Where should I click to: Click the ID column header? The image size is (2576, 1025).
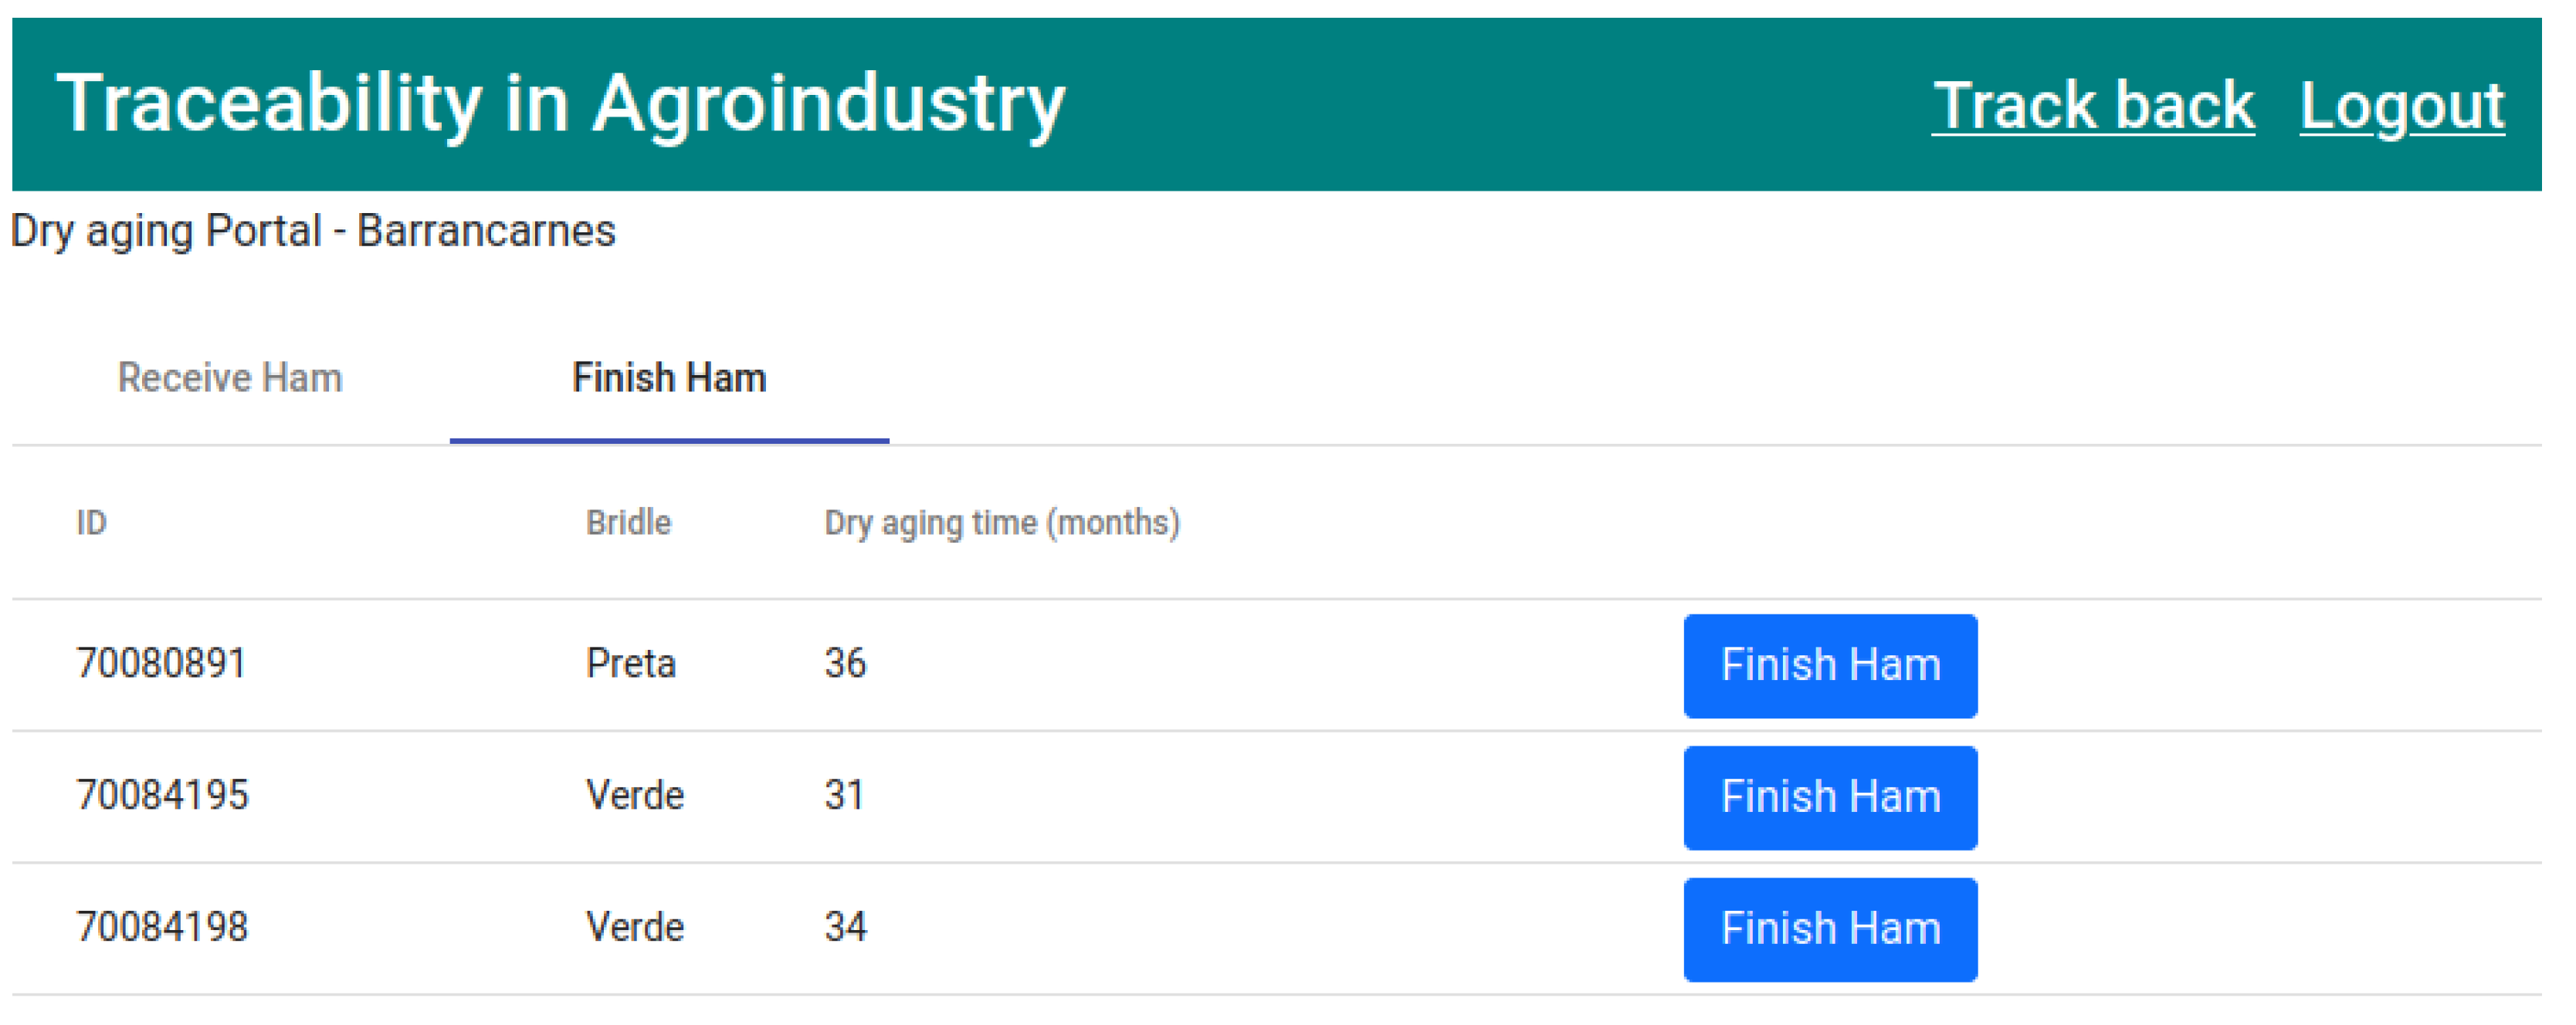(x=91, y=523)
